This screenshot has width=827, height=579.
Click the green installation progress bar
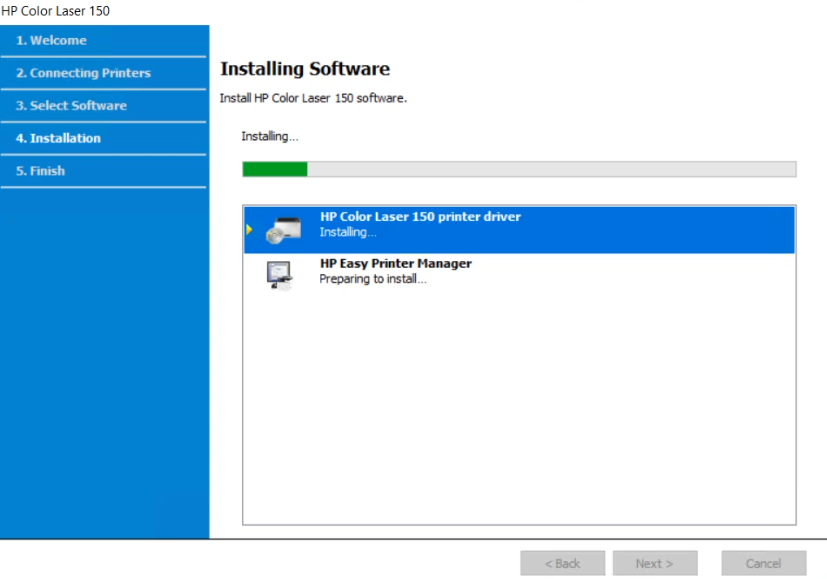[519, 169]
